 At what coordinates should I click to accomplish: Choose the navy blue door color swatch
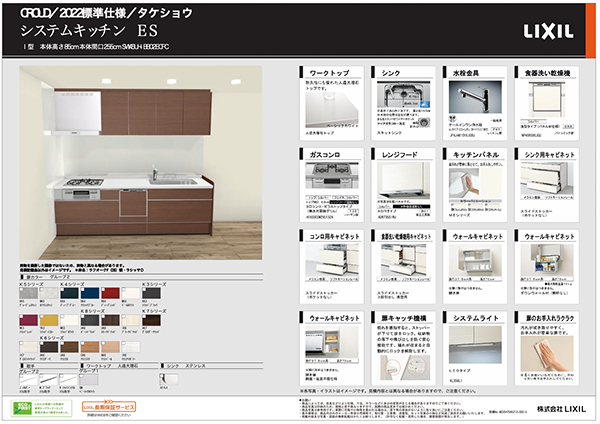90,294
